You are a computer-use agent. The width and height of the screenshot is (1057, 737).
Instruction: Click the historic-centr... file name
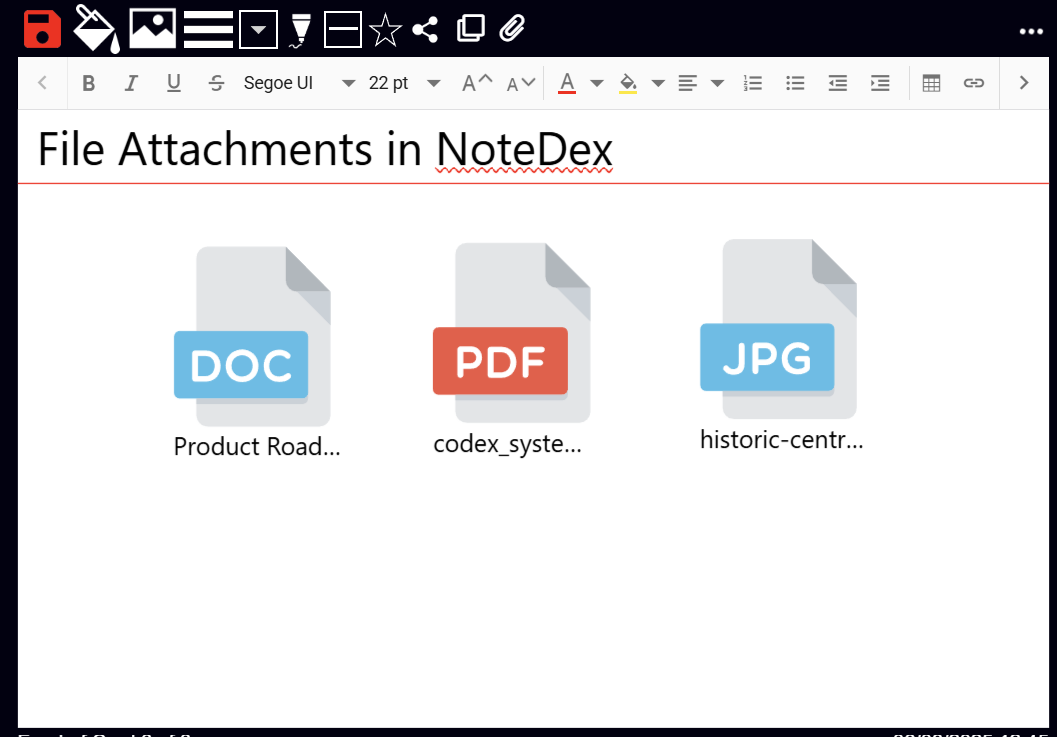(781, 440)
